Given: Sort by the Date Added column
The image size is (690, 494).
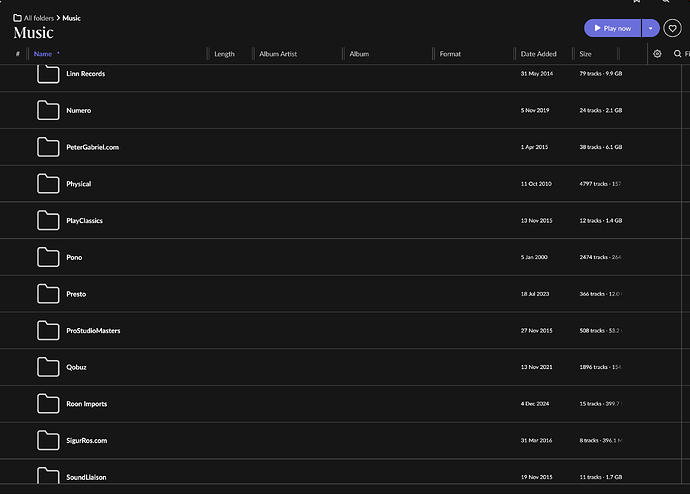Looking at the screenshot, I should click(538, 54).
